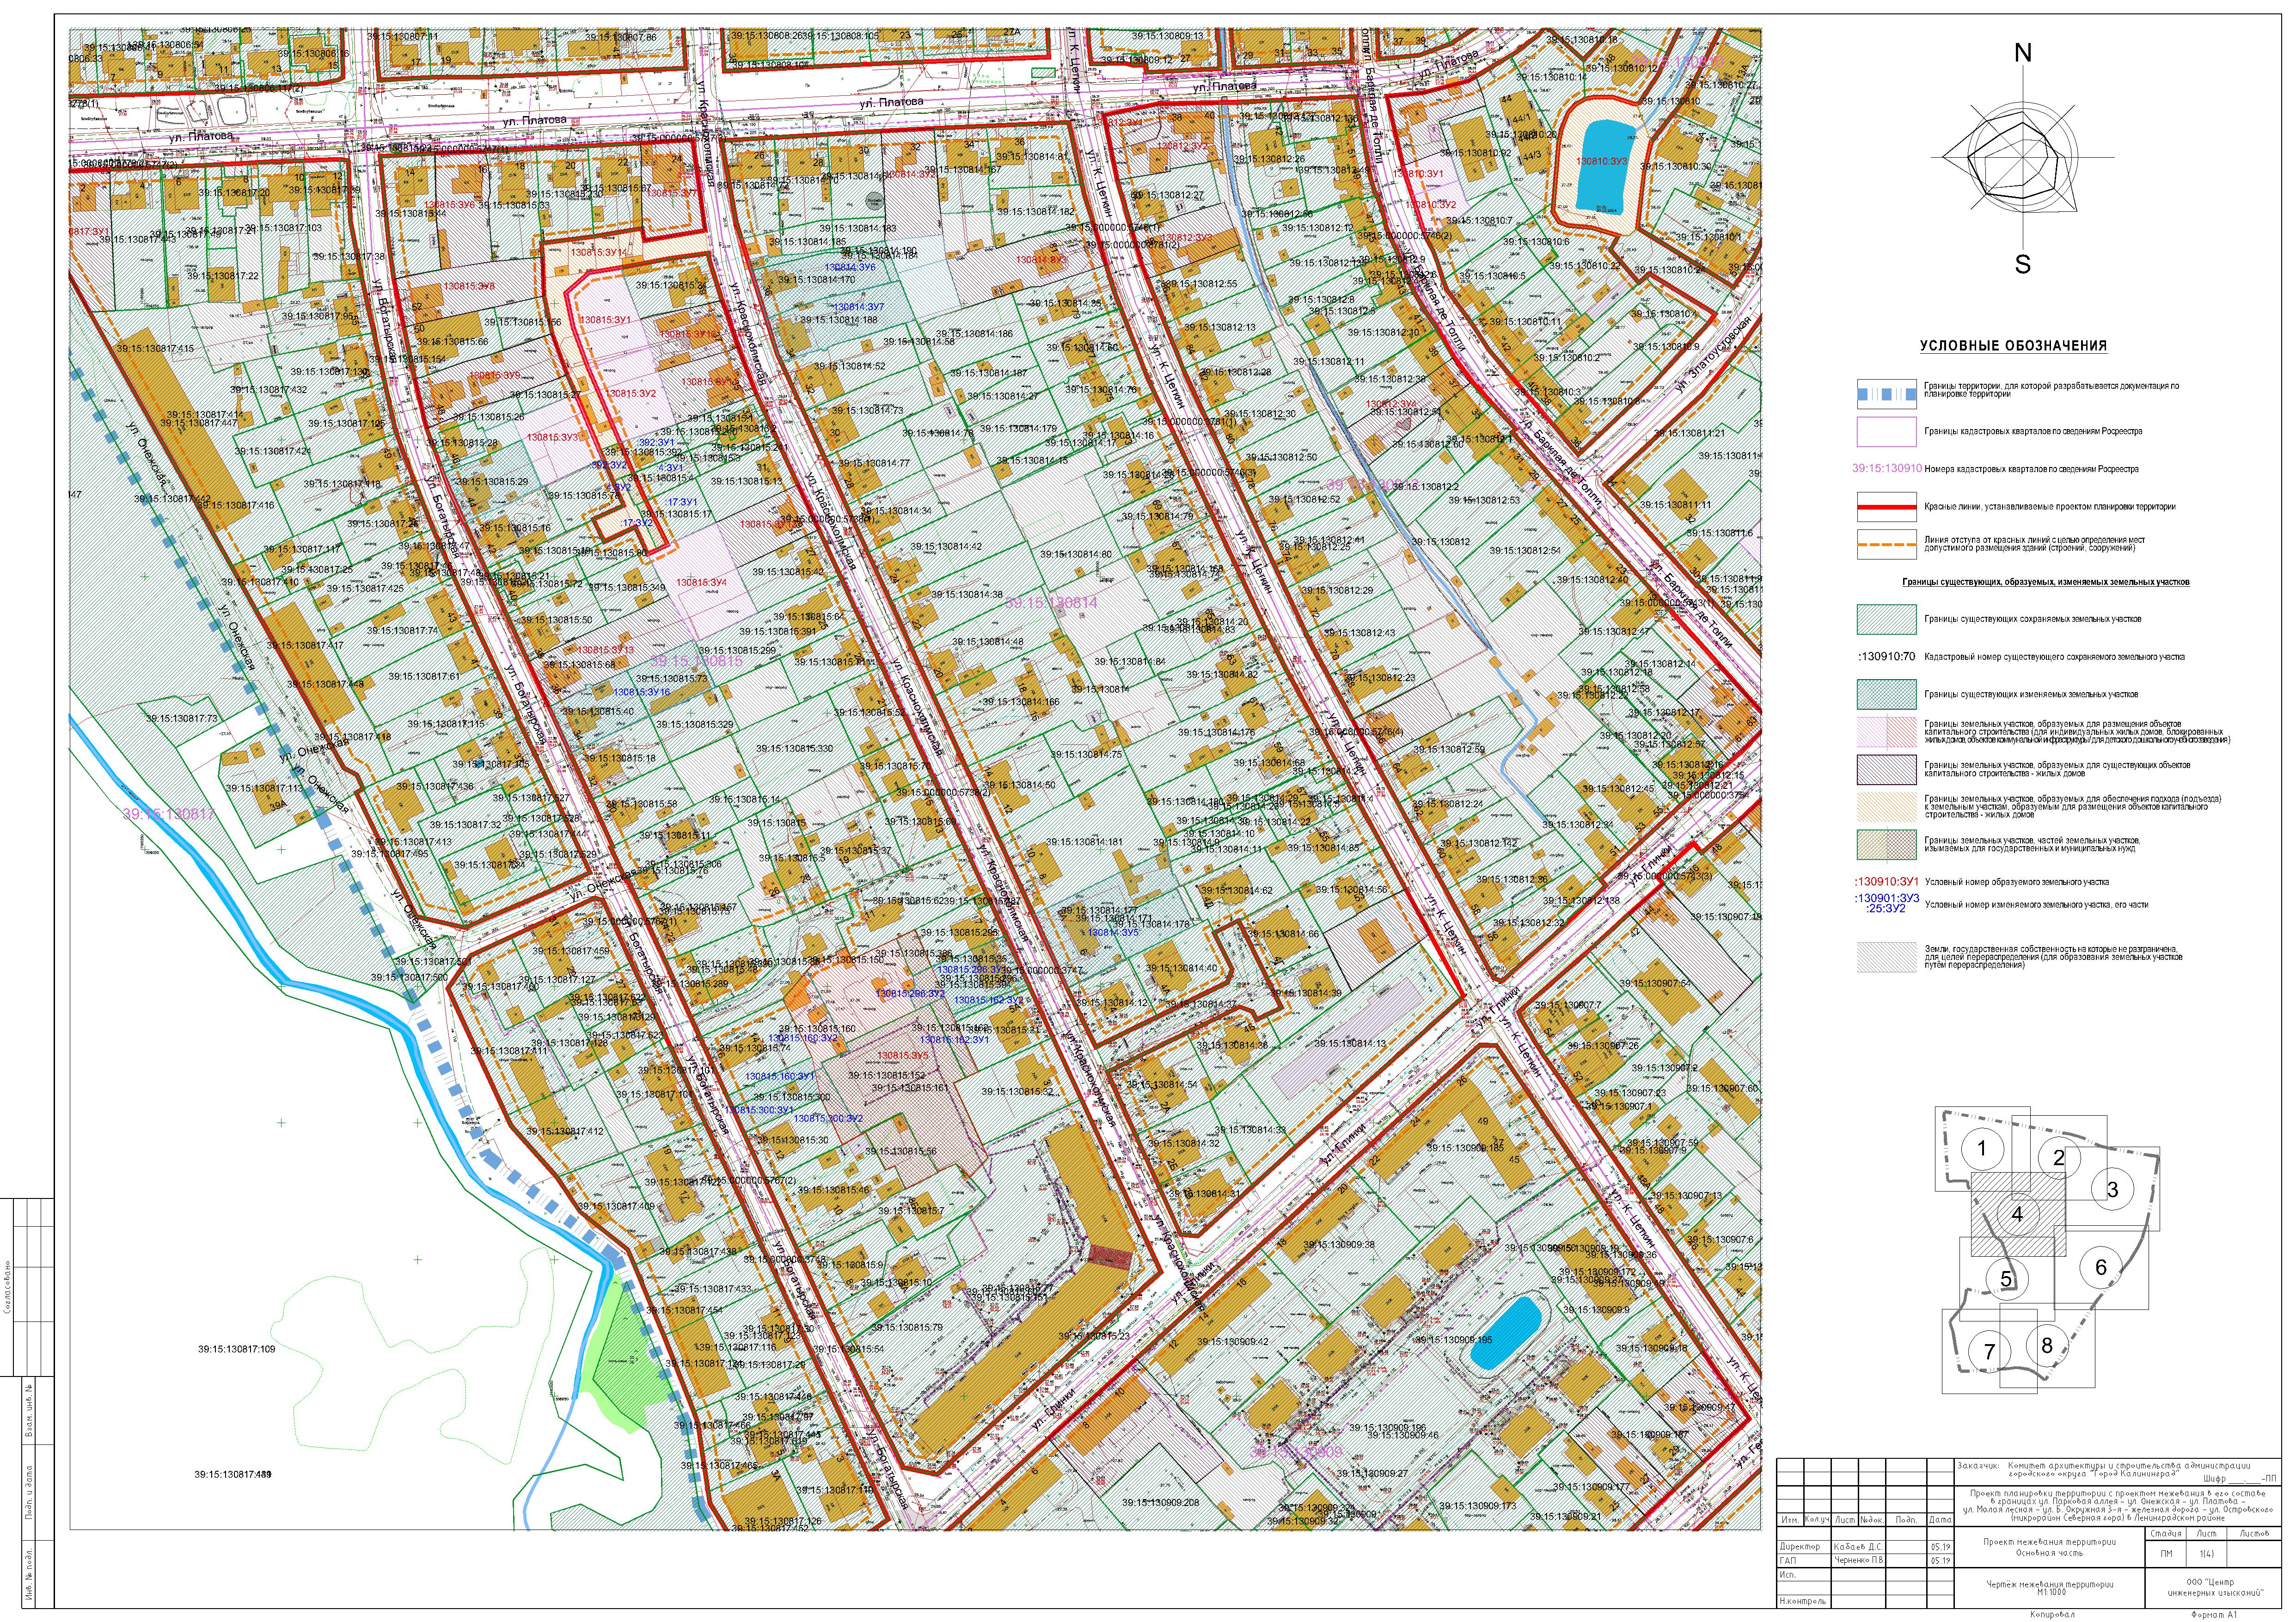Click sheet circle number 8 in index

2047,1345
